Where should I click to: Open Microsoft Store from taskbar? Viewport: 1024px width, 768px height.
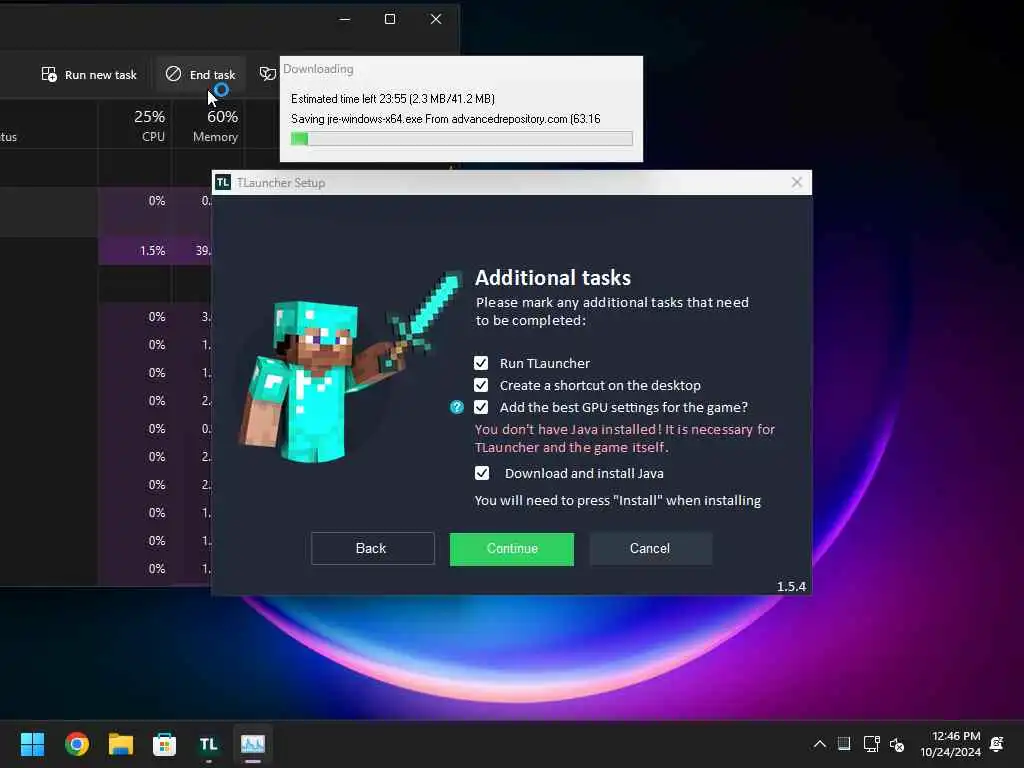pyautogui.click(x=165, y=744)
